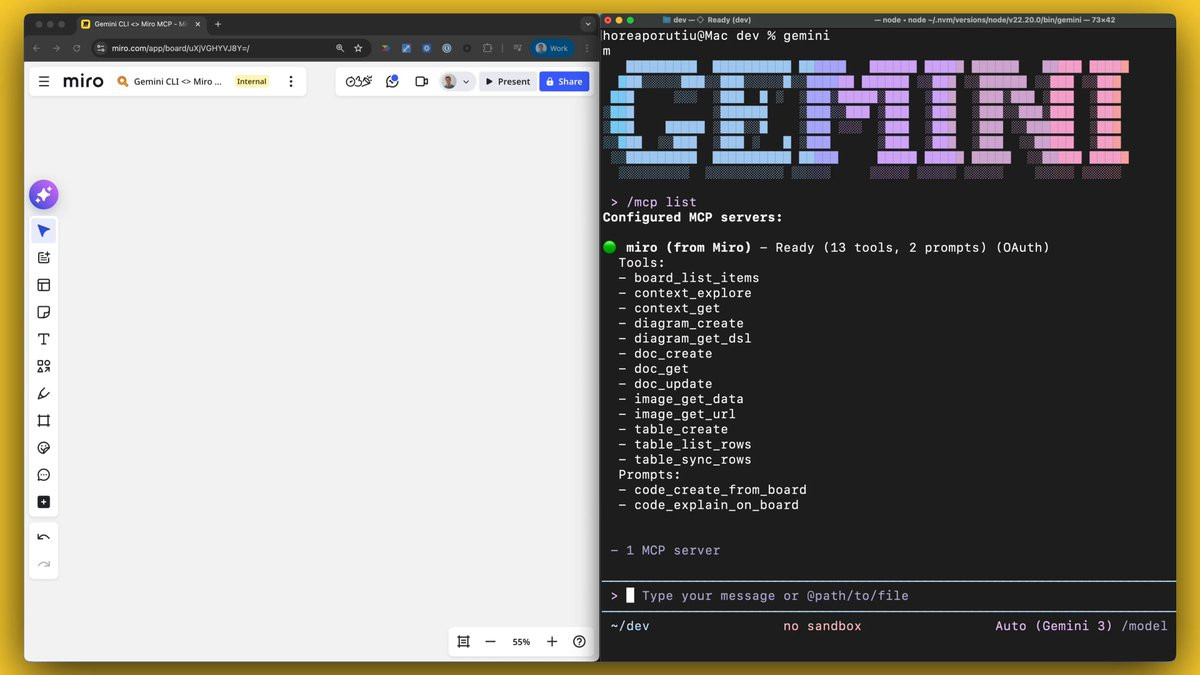Select the Text tool in Miro
The image size is (1200, 675).
coord(44,339)
